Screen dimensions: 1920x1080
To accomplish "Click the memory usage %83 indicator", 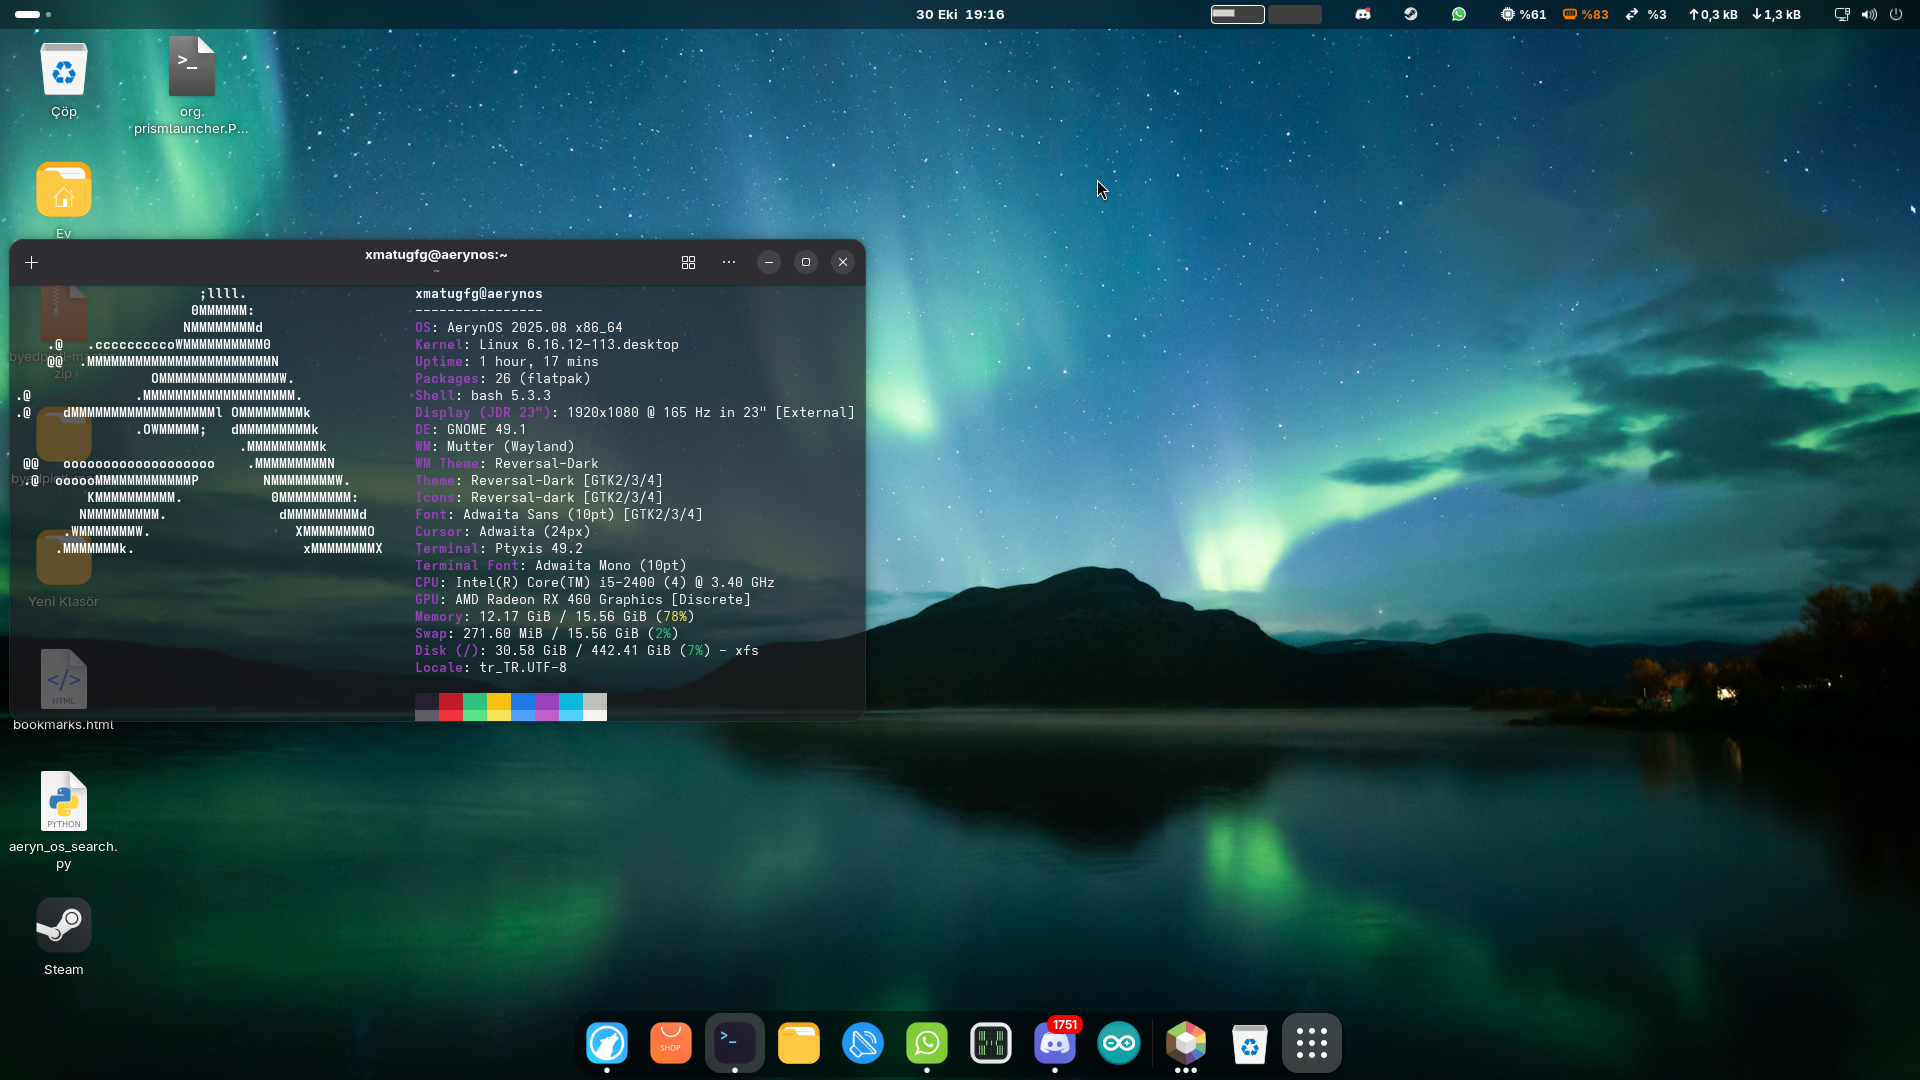I will click(x=1586, y=14).
